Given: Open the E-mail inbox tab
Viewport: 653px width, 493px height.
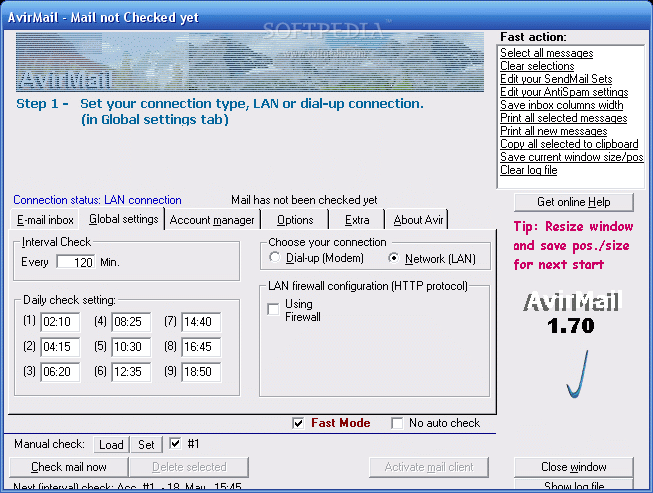Looking at the screenshot, I should [45, 220].
